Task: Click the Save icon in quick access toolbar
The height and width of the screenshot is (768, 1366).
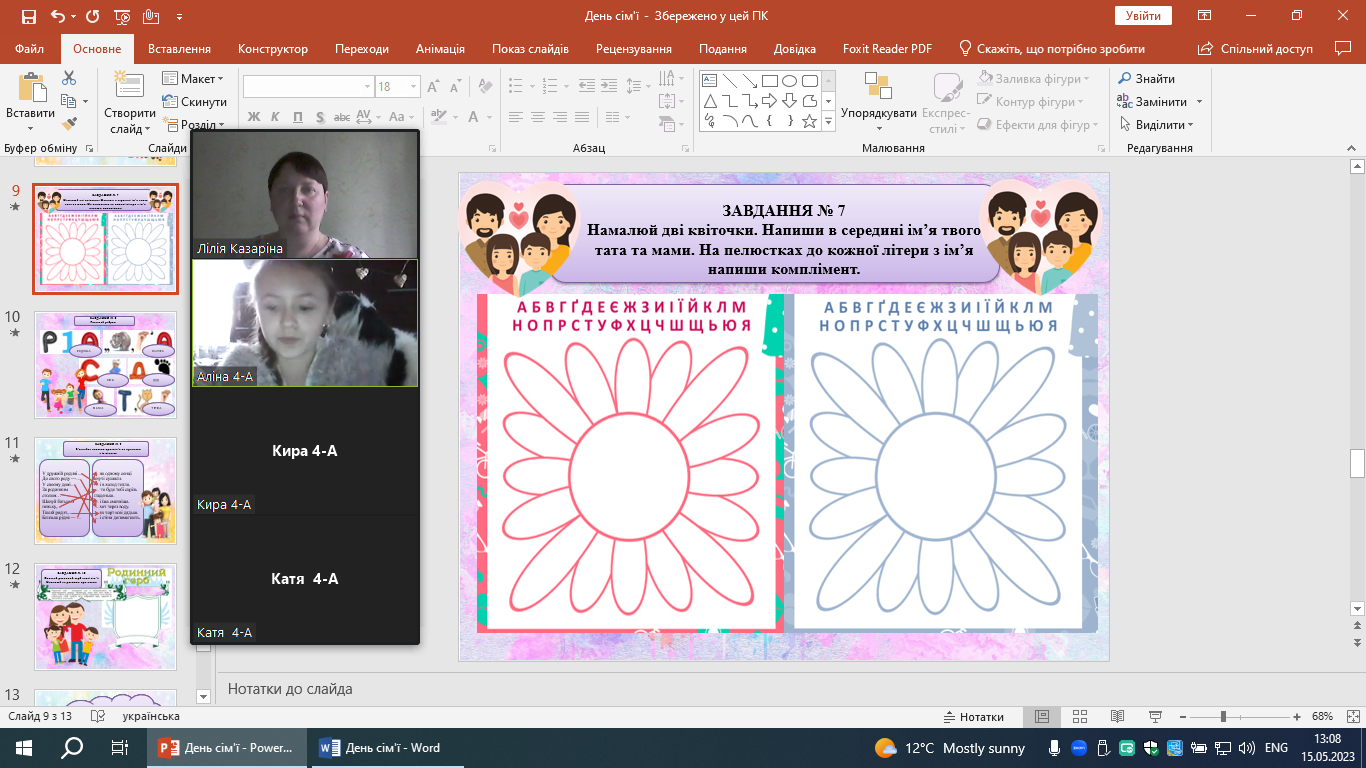Action: (x=28, y=17)
